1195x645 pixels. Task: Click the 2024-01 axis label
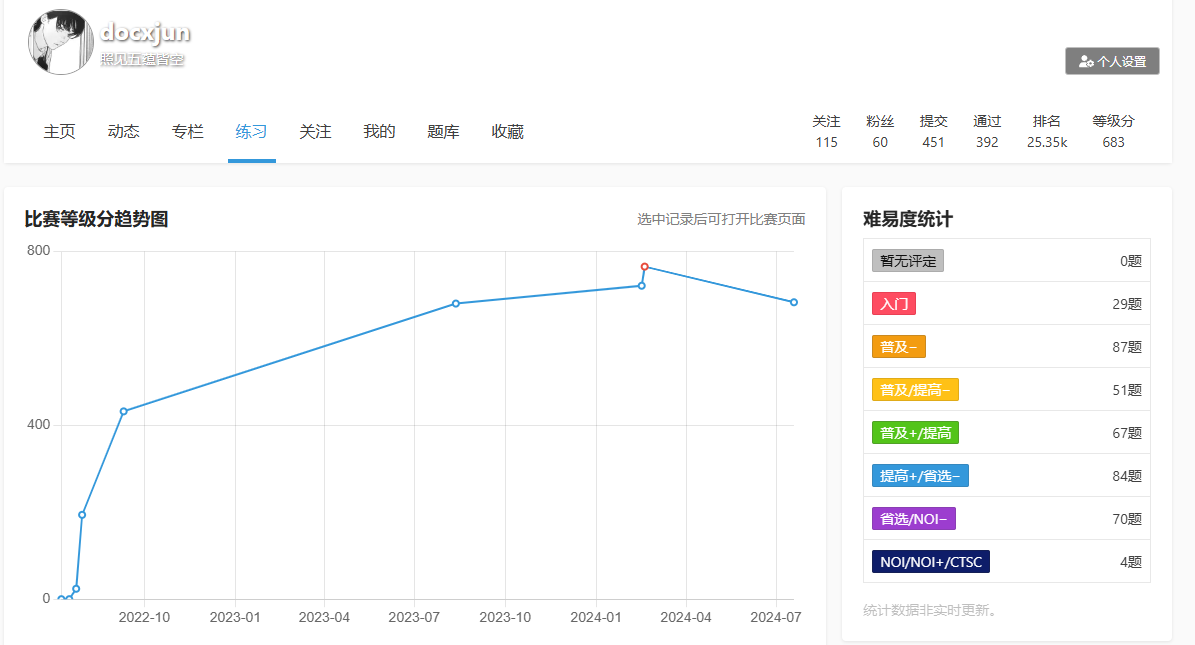pyautogui.click(x=596, y=618)
